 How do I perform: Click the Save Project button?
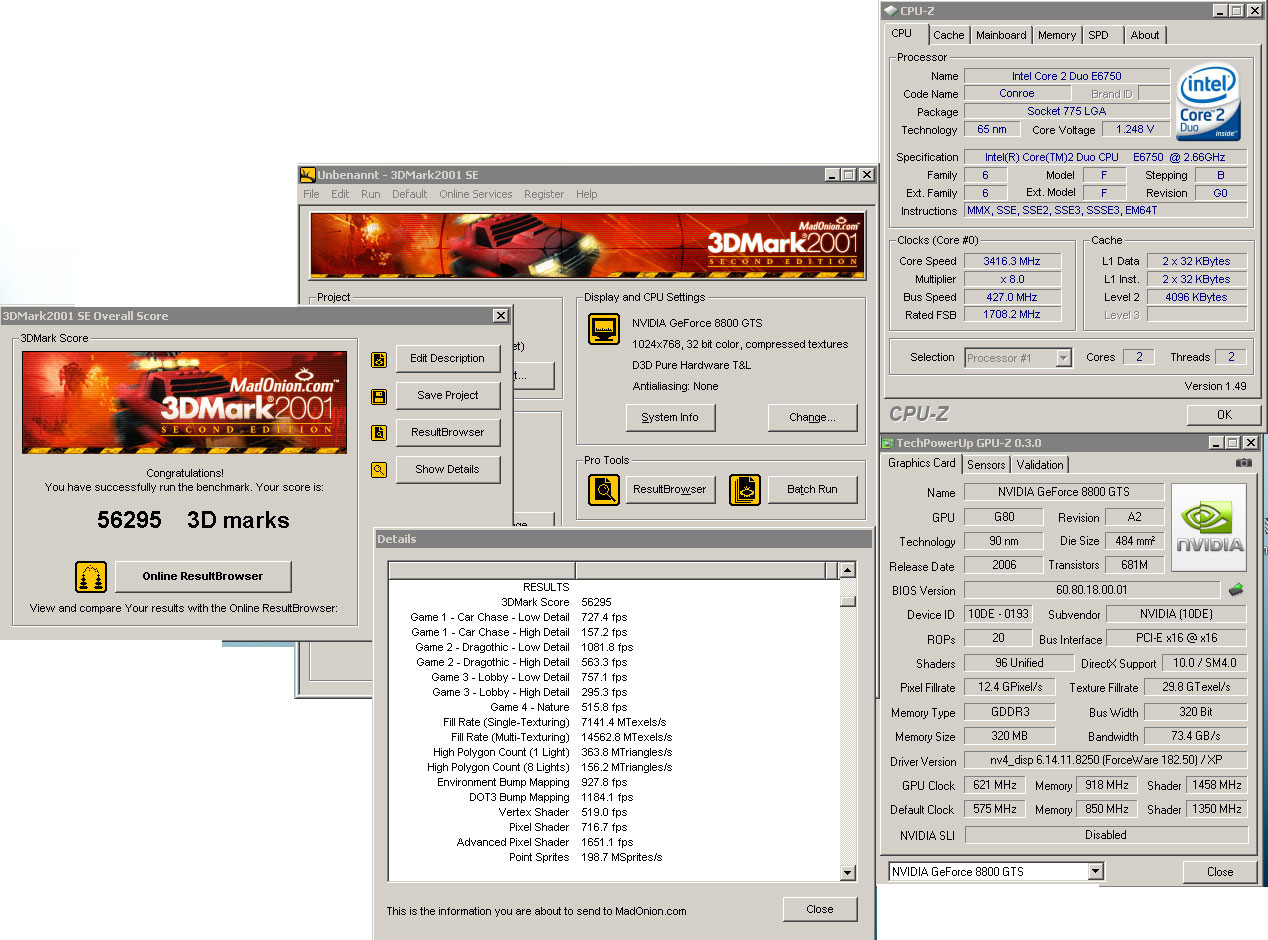448,396
